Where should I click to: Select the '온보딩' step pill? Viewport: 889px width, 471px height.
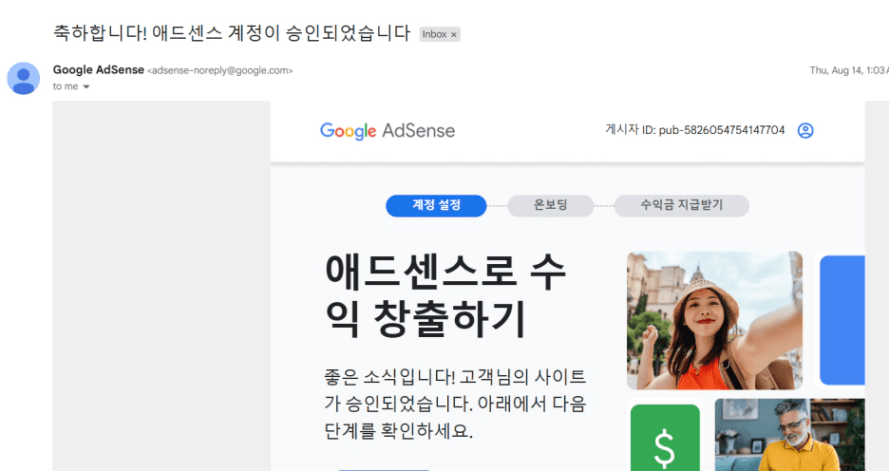(x=551, y=205)
